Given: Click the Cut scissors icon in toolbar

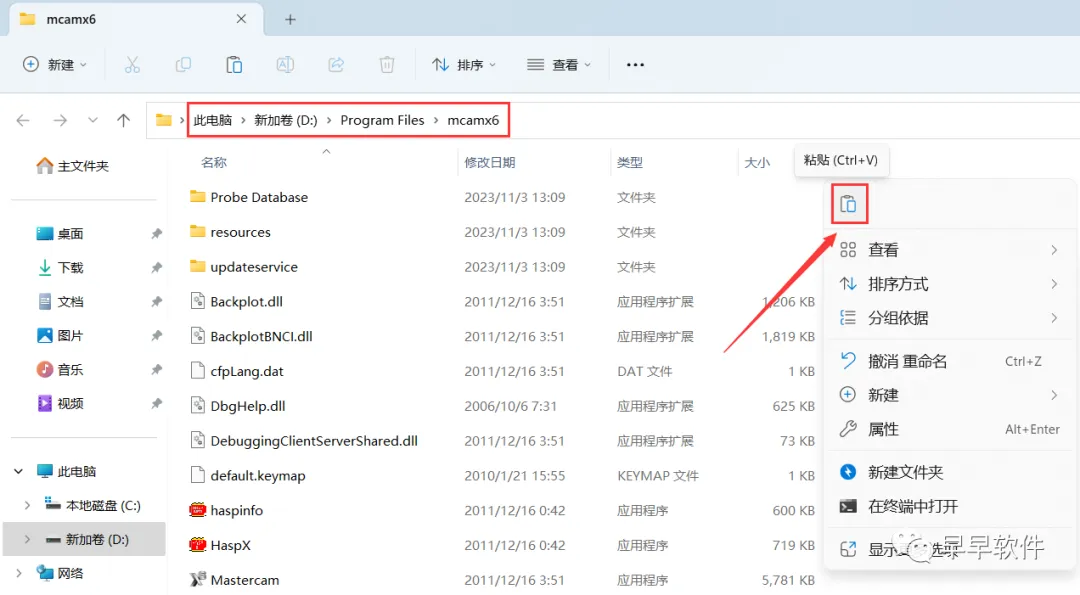Looking at the screenshot, I should (x=132, y=65).
